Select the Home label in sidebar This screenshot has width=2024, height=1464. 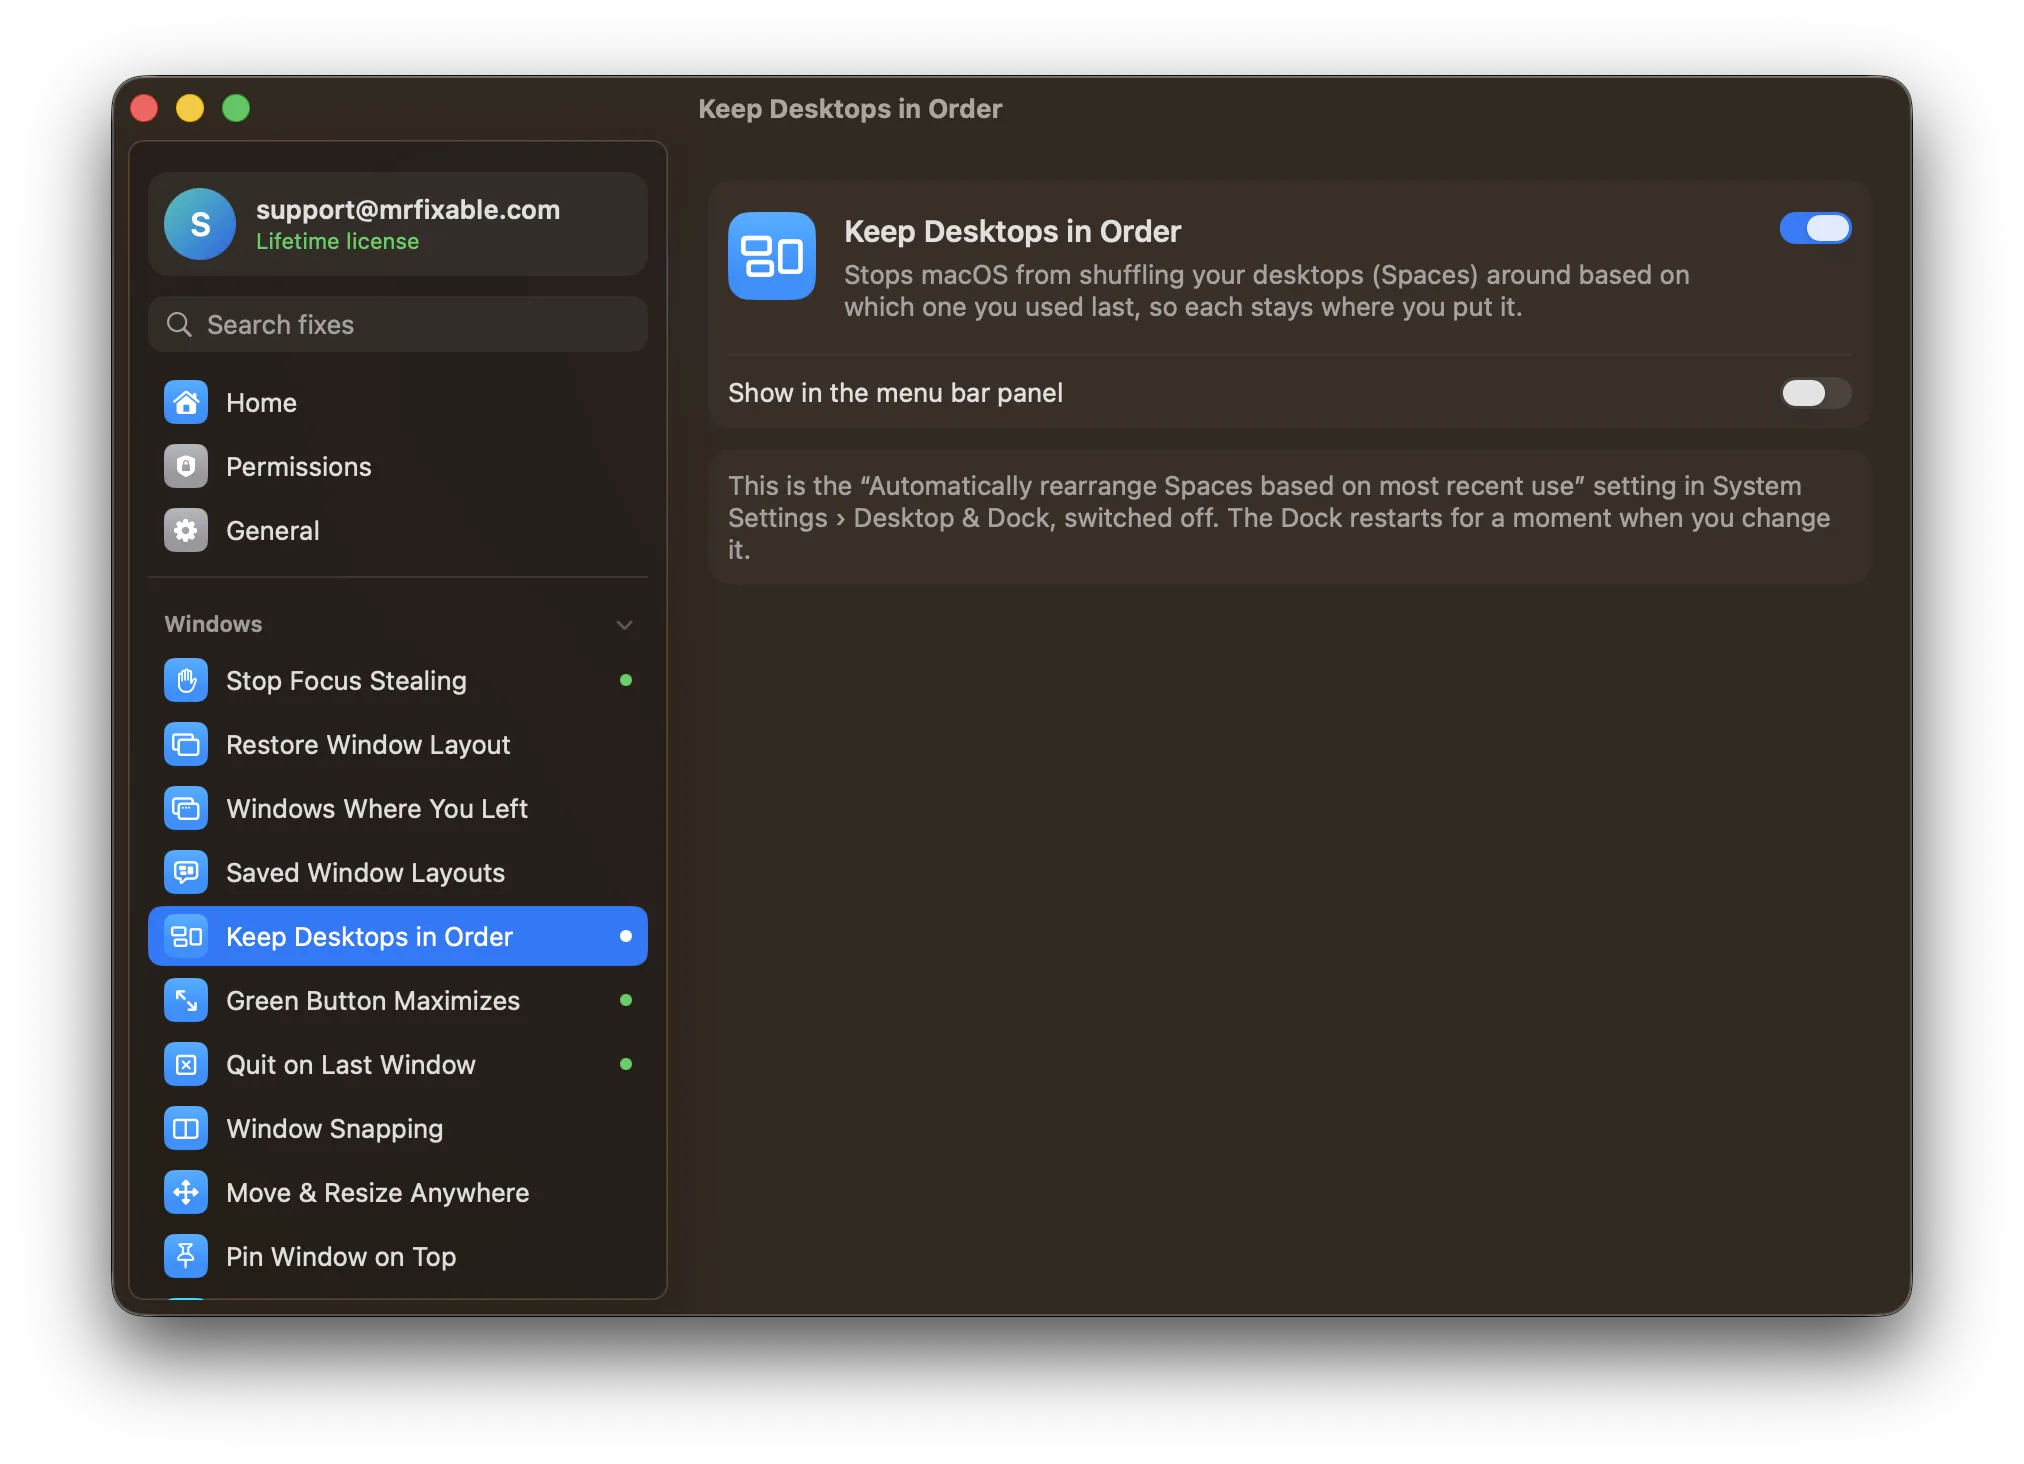(261, 403)
